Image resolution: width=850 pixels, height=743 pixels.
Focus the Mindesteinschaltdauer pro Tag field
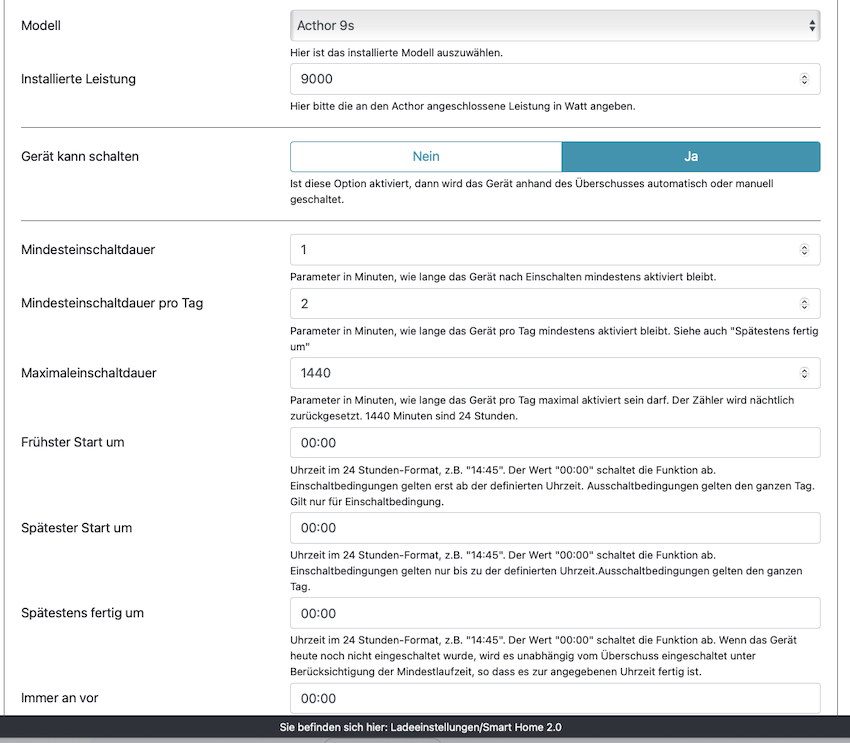540,303
